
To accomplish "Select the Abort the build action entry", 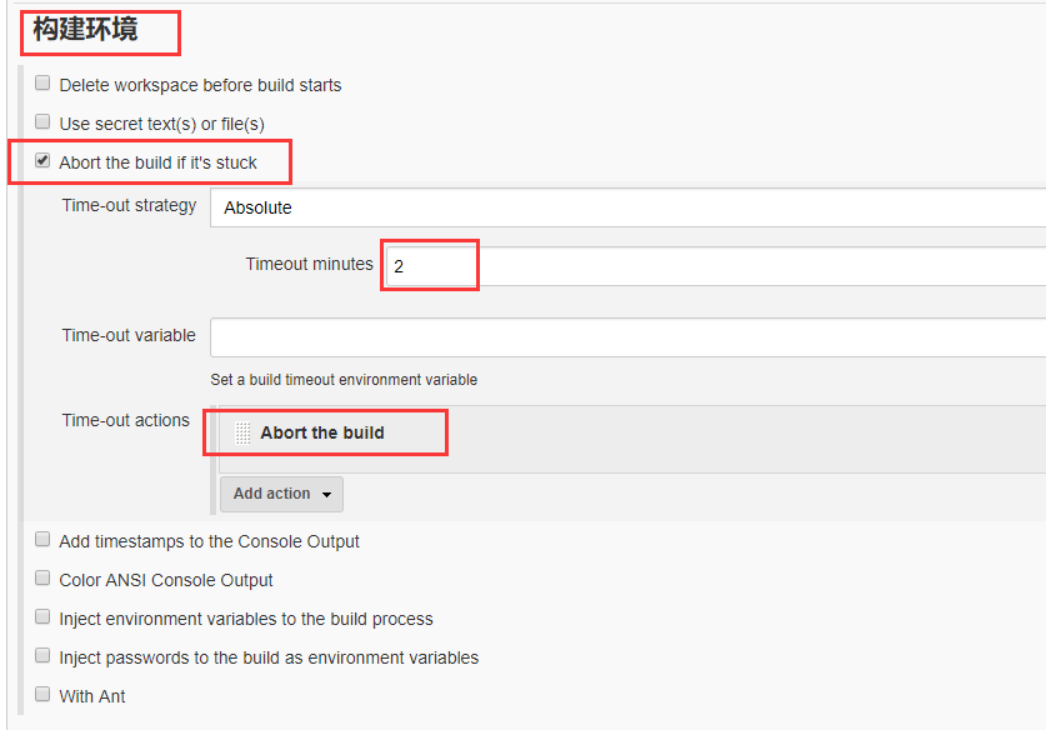I will click(x=322, y=433).
